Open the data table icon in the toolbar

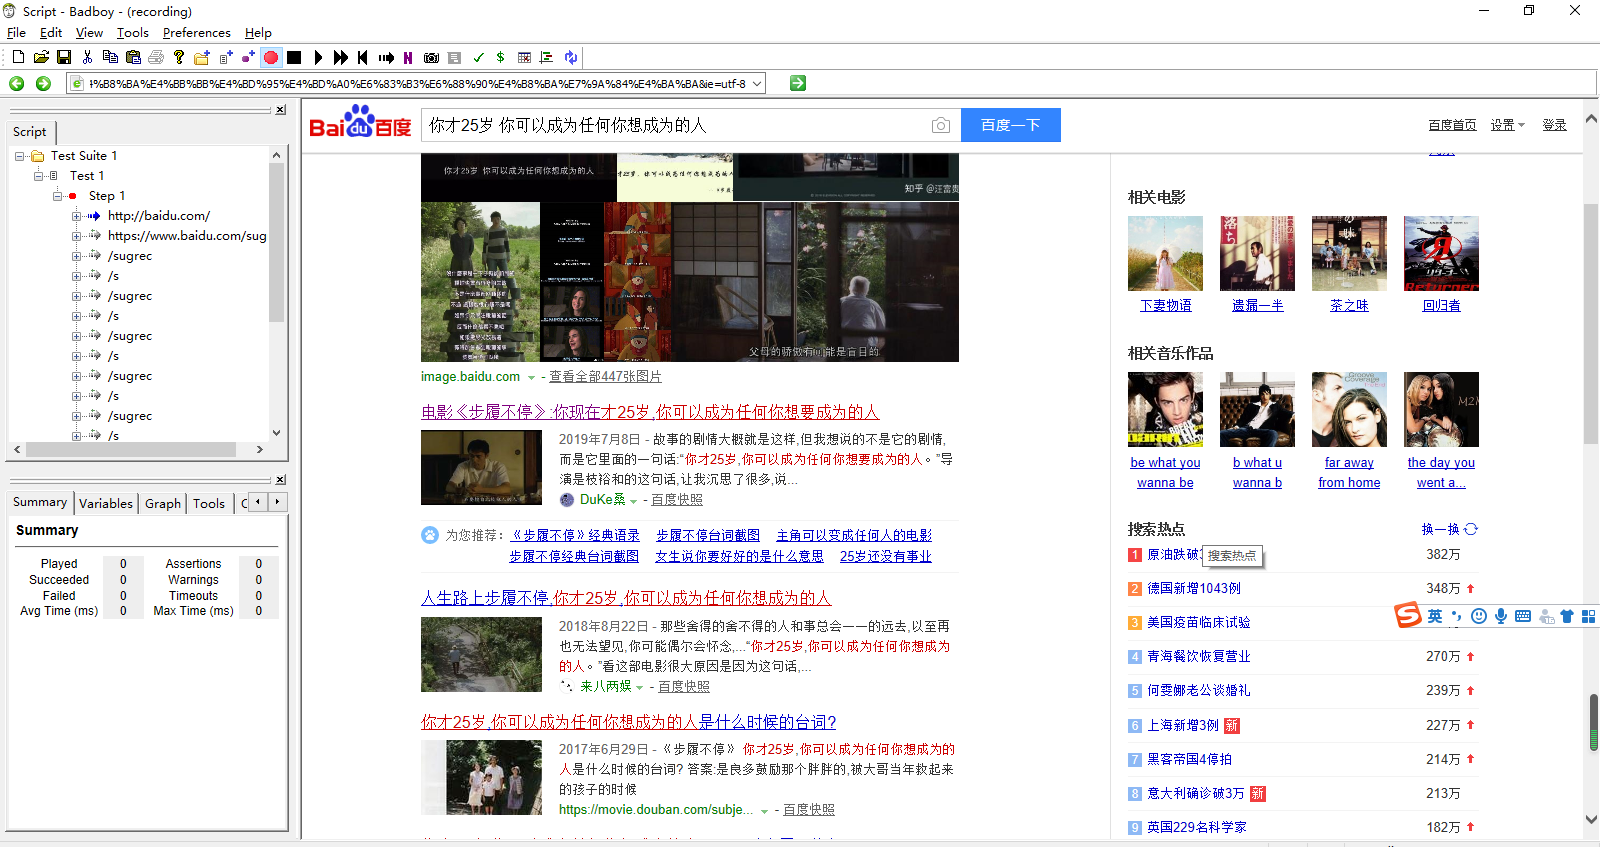[524, 57]
